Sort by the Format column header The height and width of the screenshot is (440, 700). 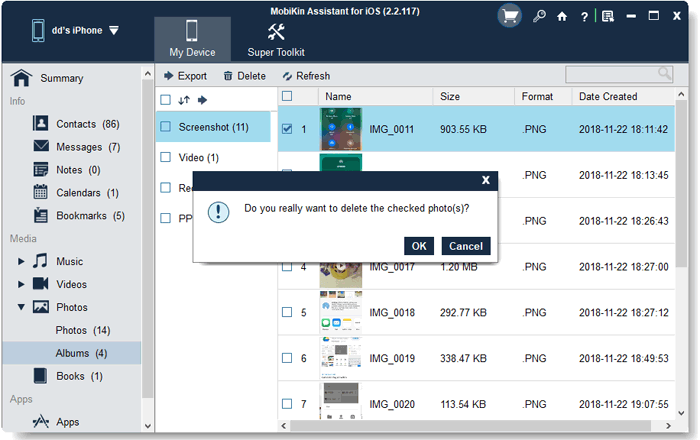(x=543, y=96)
